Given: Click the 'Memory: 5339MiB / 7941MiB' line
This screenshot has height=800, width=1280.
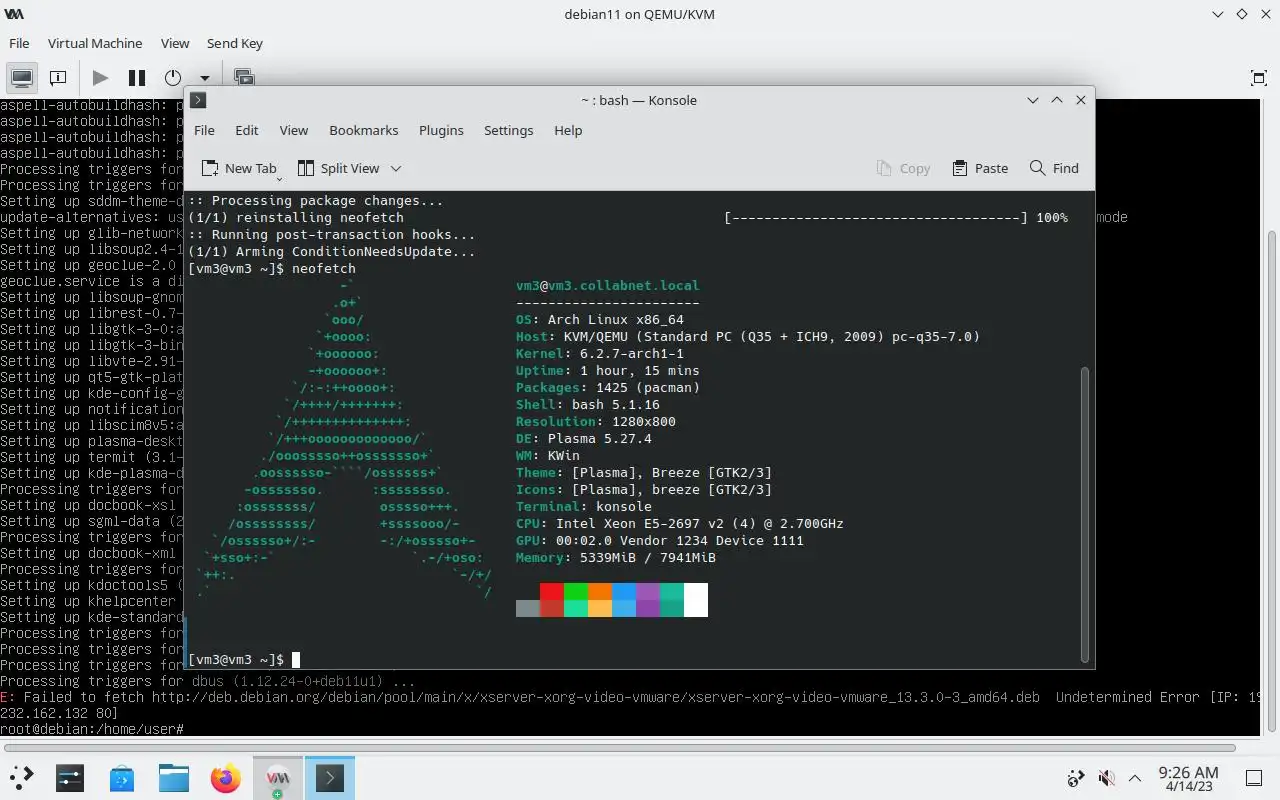Looking at the screenshot, I should tap(616, 557).
